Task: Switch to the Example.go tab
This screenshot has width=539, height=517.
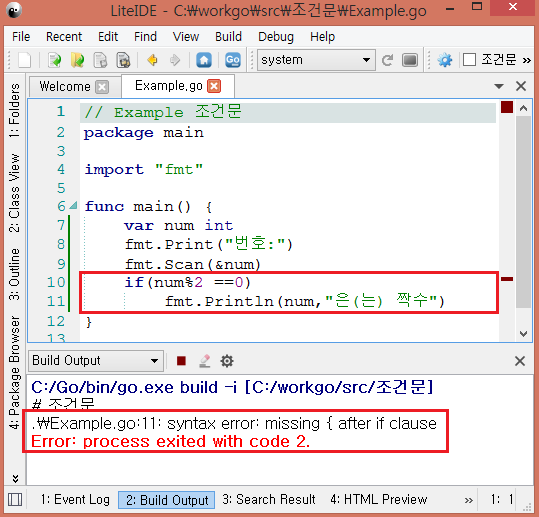Action: [169, 86]
